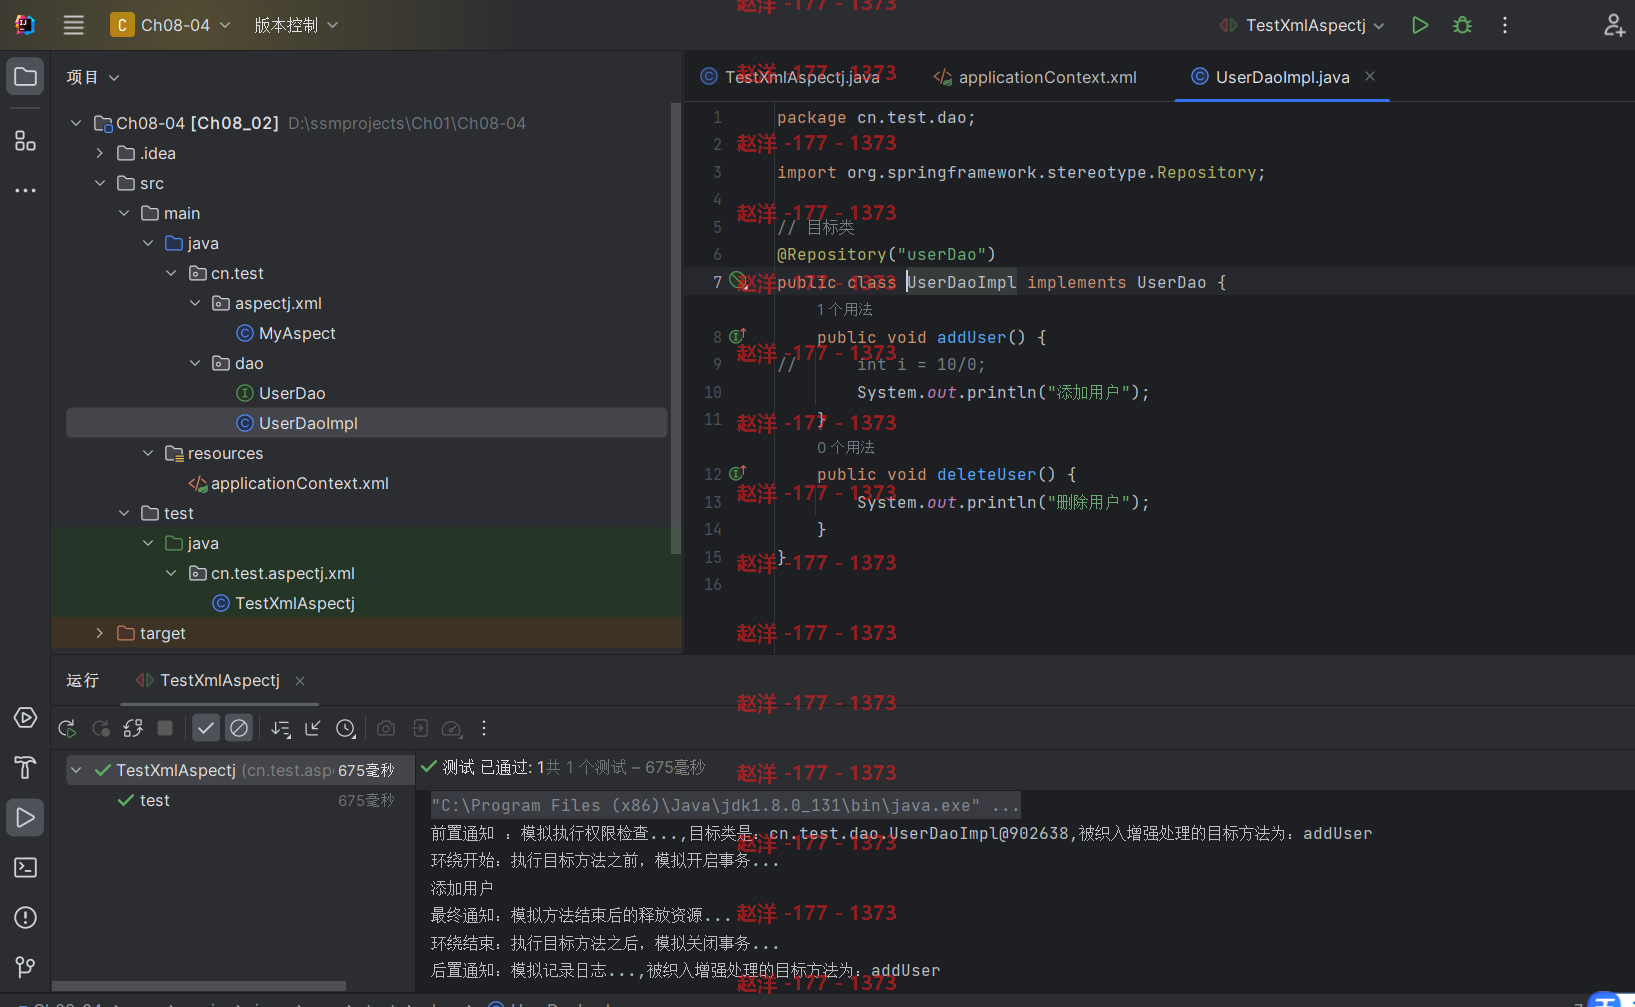Collapse the src folder
Viewport: 1635px width, 1007px height.
tap(100, 183)
